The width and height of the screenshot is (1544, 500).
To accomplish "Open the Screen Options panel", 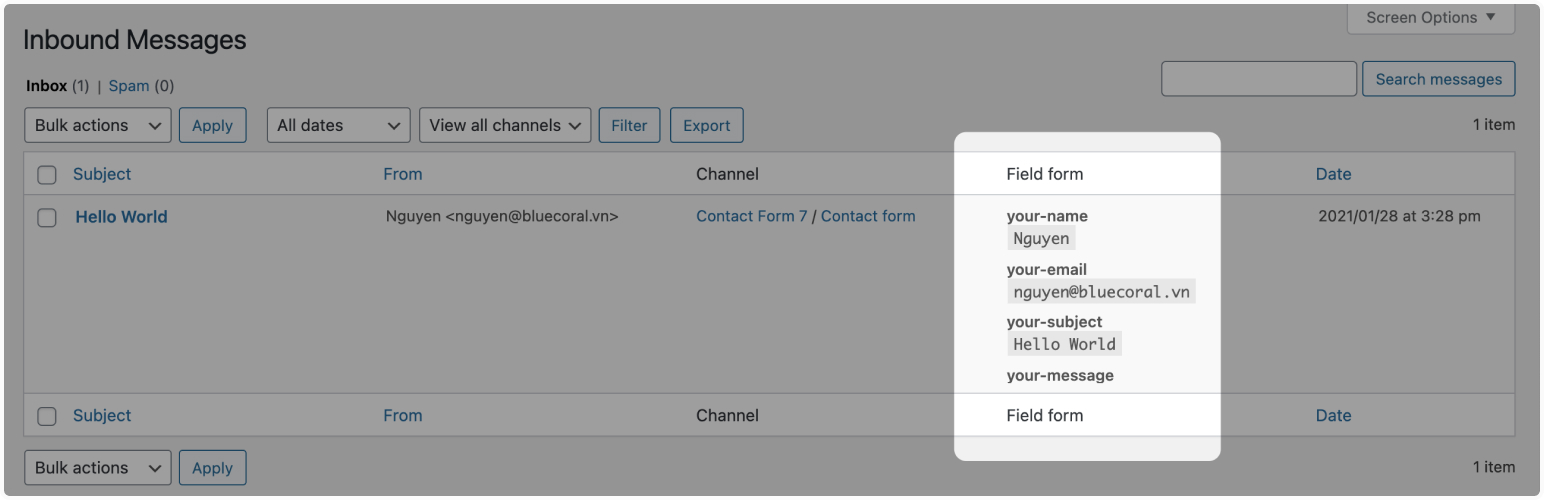I will 1431,18.
